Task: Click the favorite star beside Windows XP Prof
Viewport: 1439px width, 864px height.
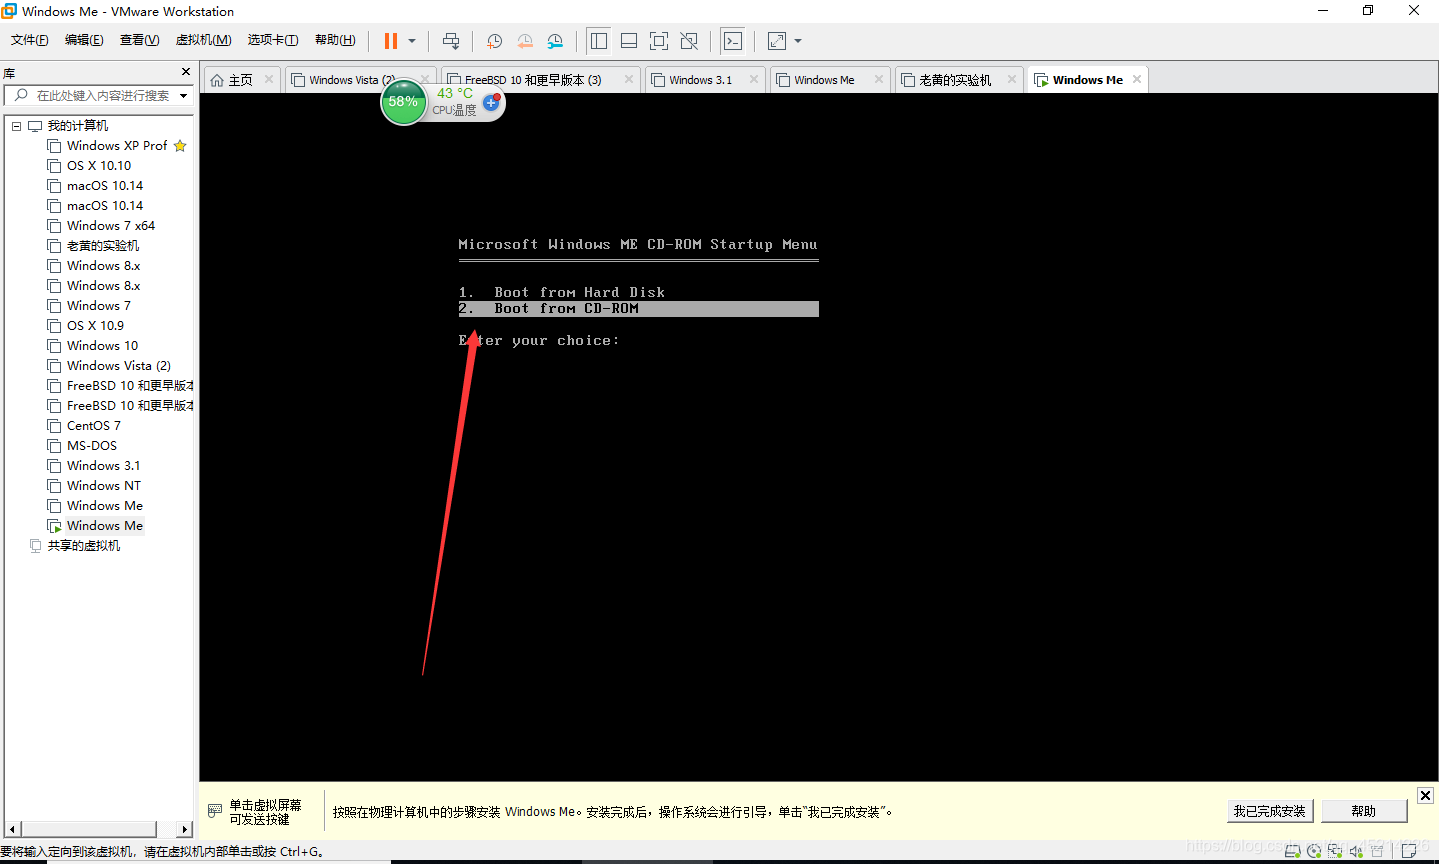Action: click(x=180, y=146)
